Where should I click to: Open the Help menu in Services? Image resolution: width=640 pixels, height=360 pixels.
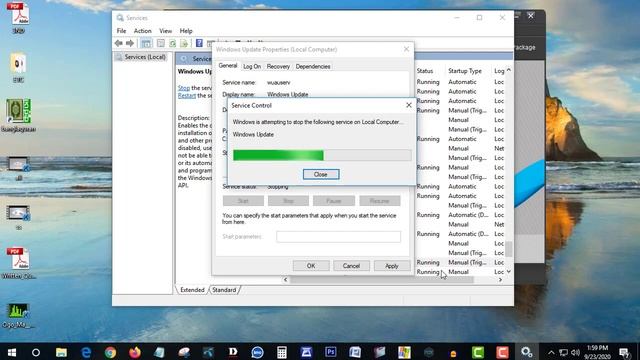pos(186,31)
